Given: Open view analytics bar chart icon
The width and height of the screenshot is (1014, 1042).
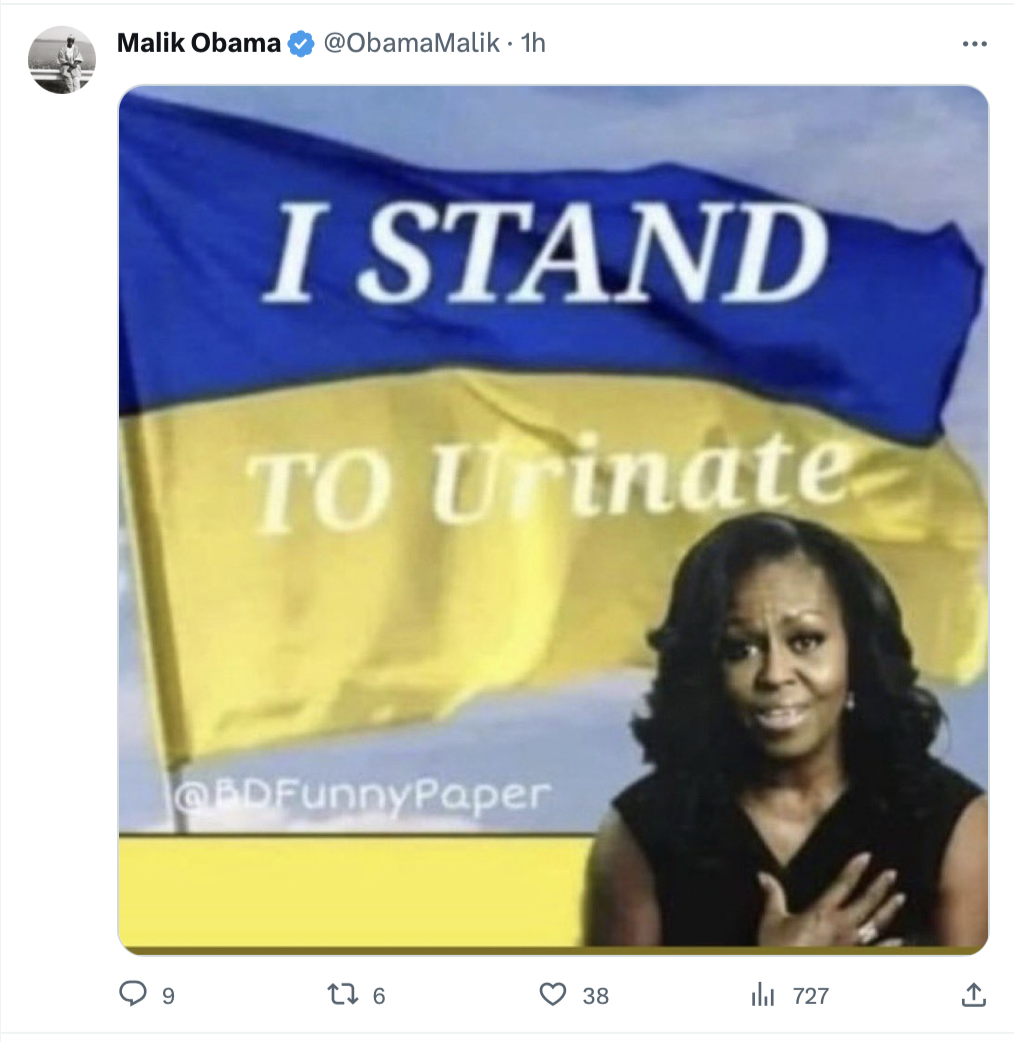Looking at the screenshot, I should tap(763, 994).
